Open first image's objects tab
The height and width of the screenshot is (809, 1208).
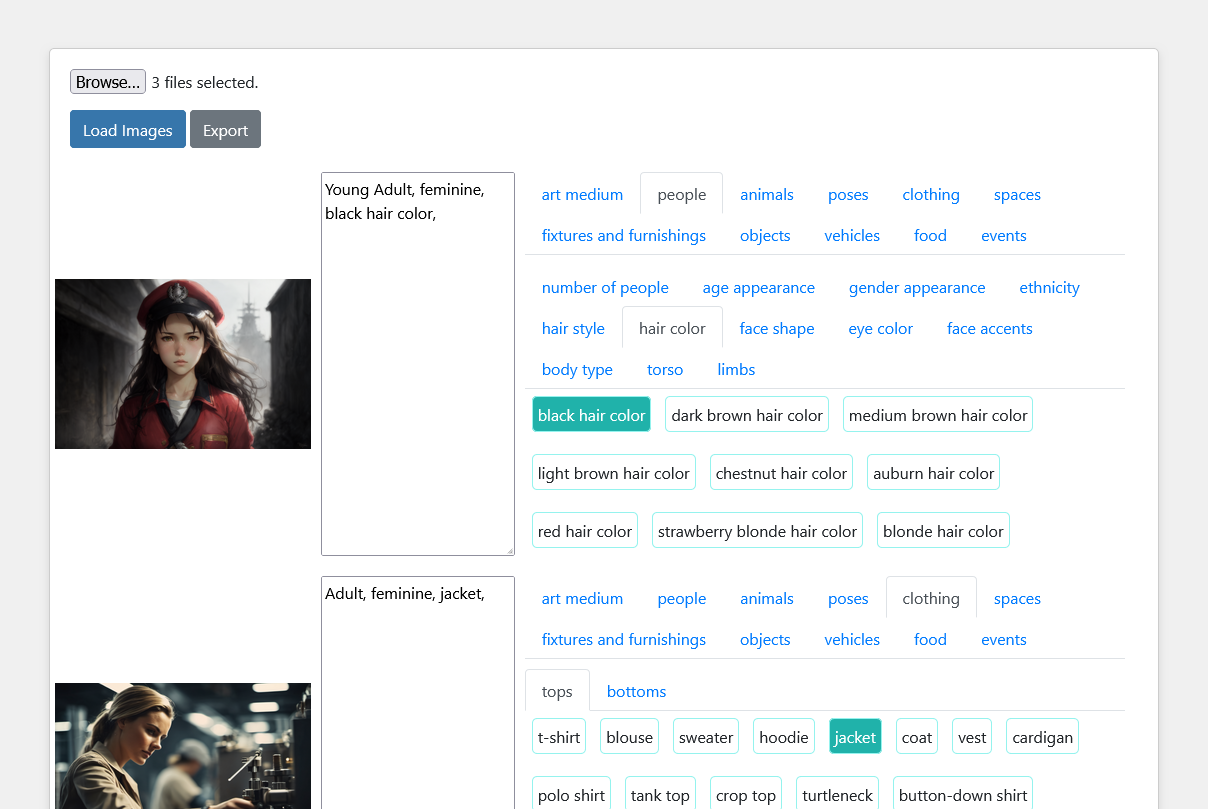pyautogui.click(x=765, y=235)
